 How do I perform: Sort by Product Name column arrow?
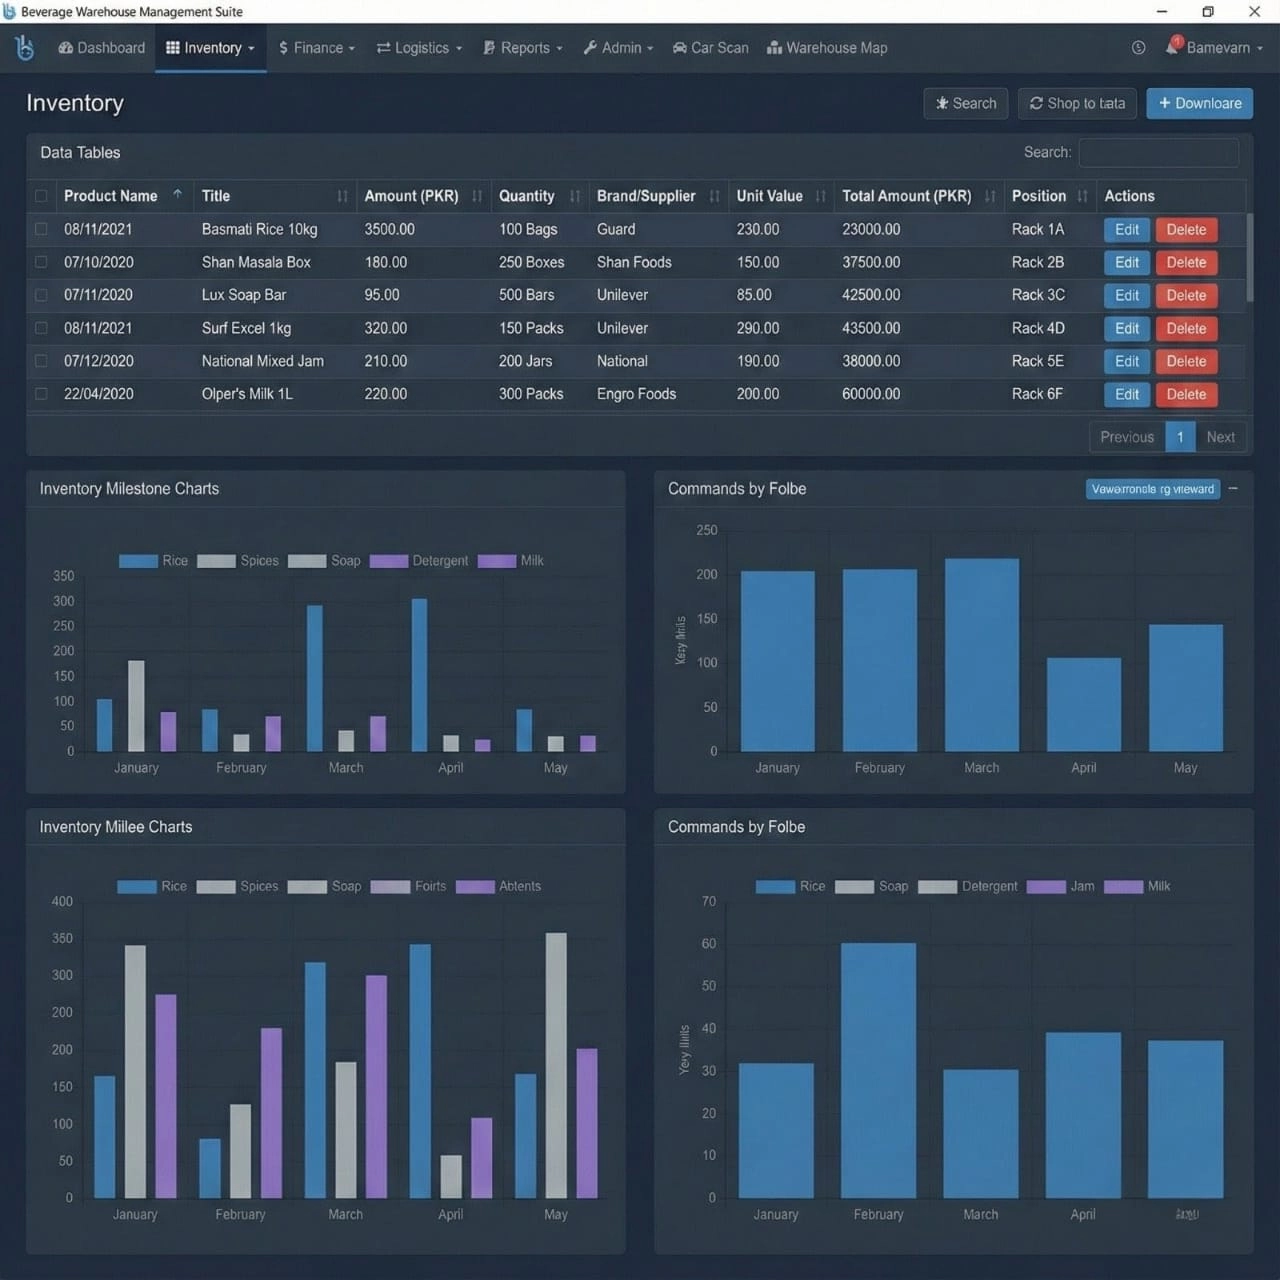(177, 195)
